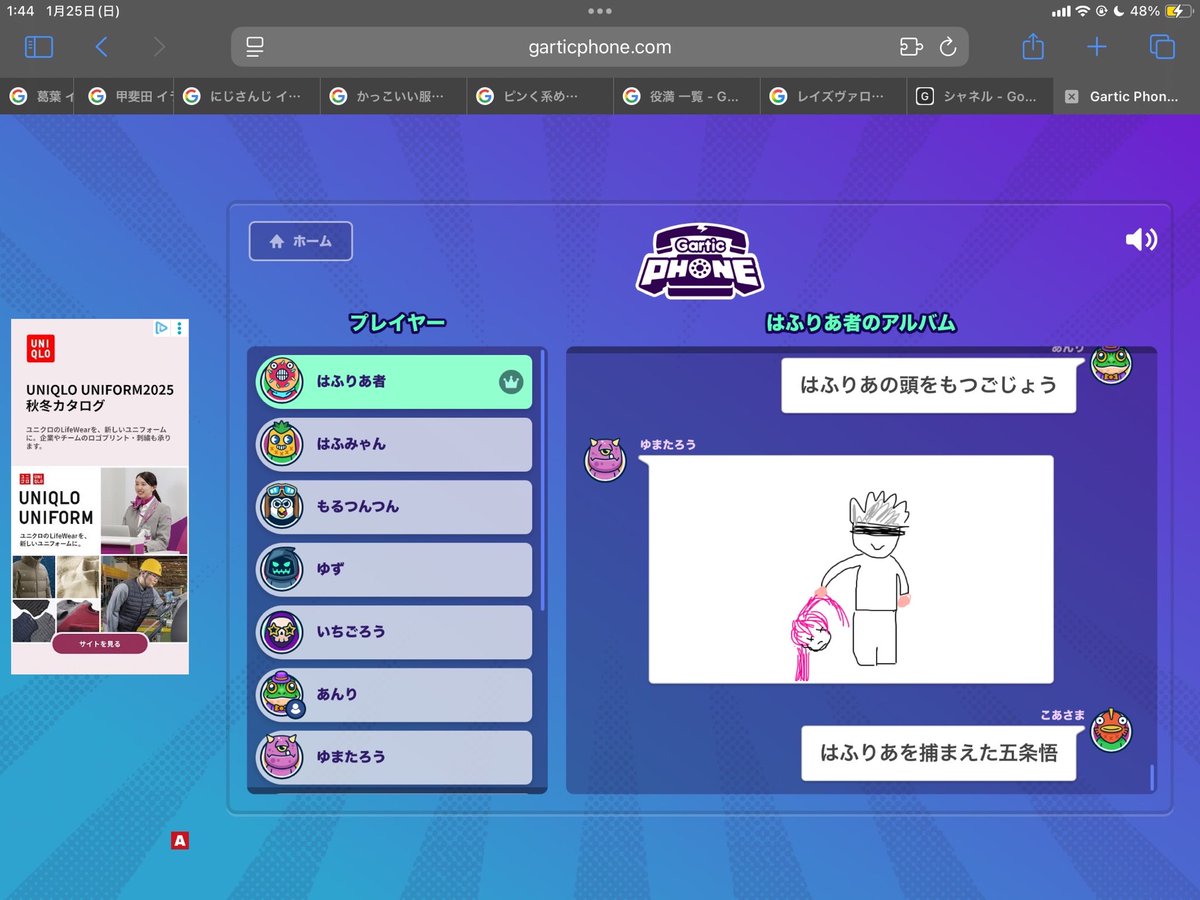Viewport: 1200px width, 900px height.
Task: Click the プレイヤー heading
Action: tap(396, 322)
